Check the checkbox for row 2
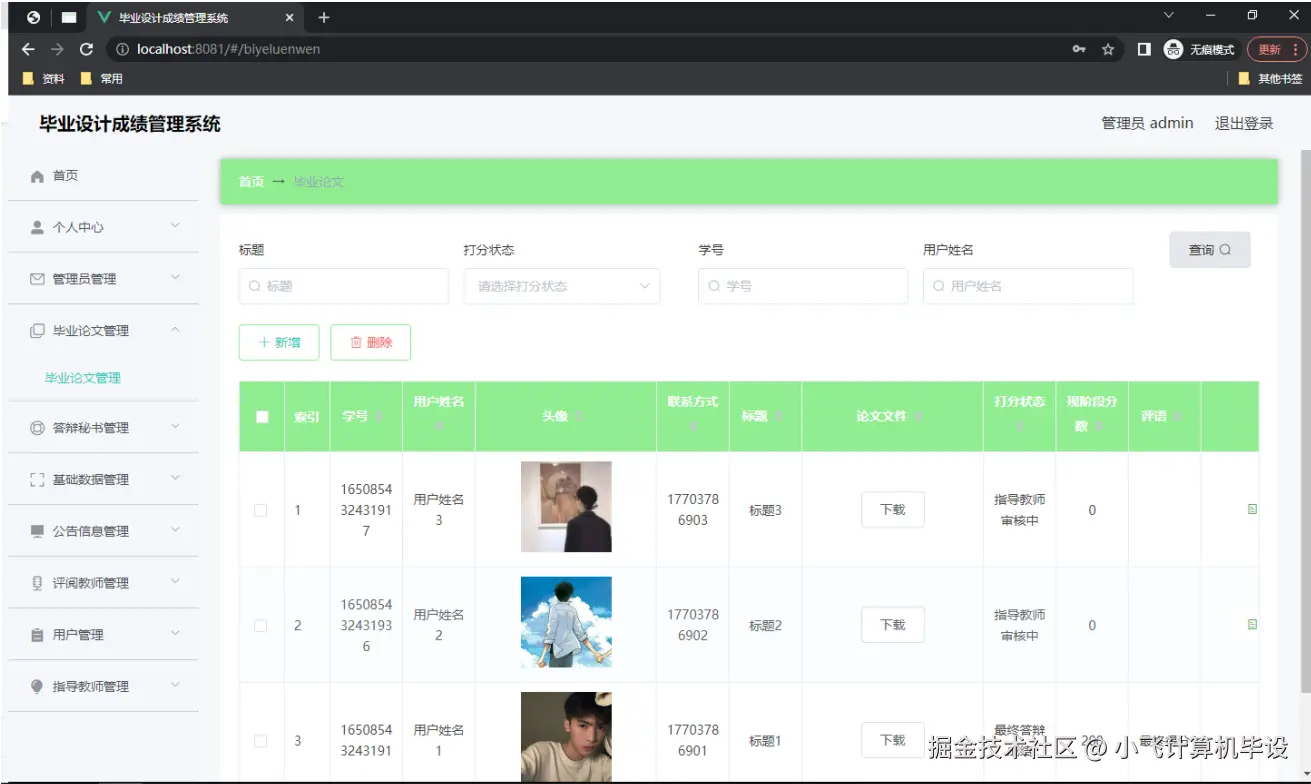1311x784 pixels. click(x=261, y=626)
